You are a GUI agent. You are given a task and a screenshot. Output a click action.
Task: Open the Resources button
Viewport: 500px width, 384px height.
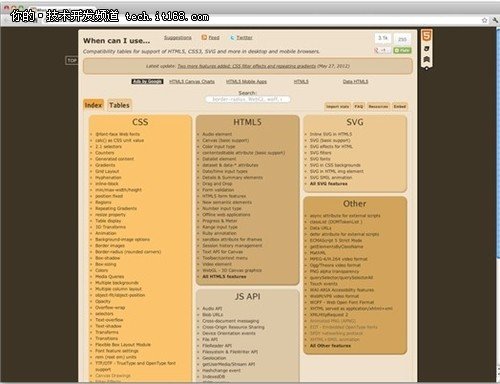(x=378, y=106)
